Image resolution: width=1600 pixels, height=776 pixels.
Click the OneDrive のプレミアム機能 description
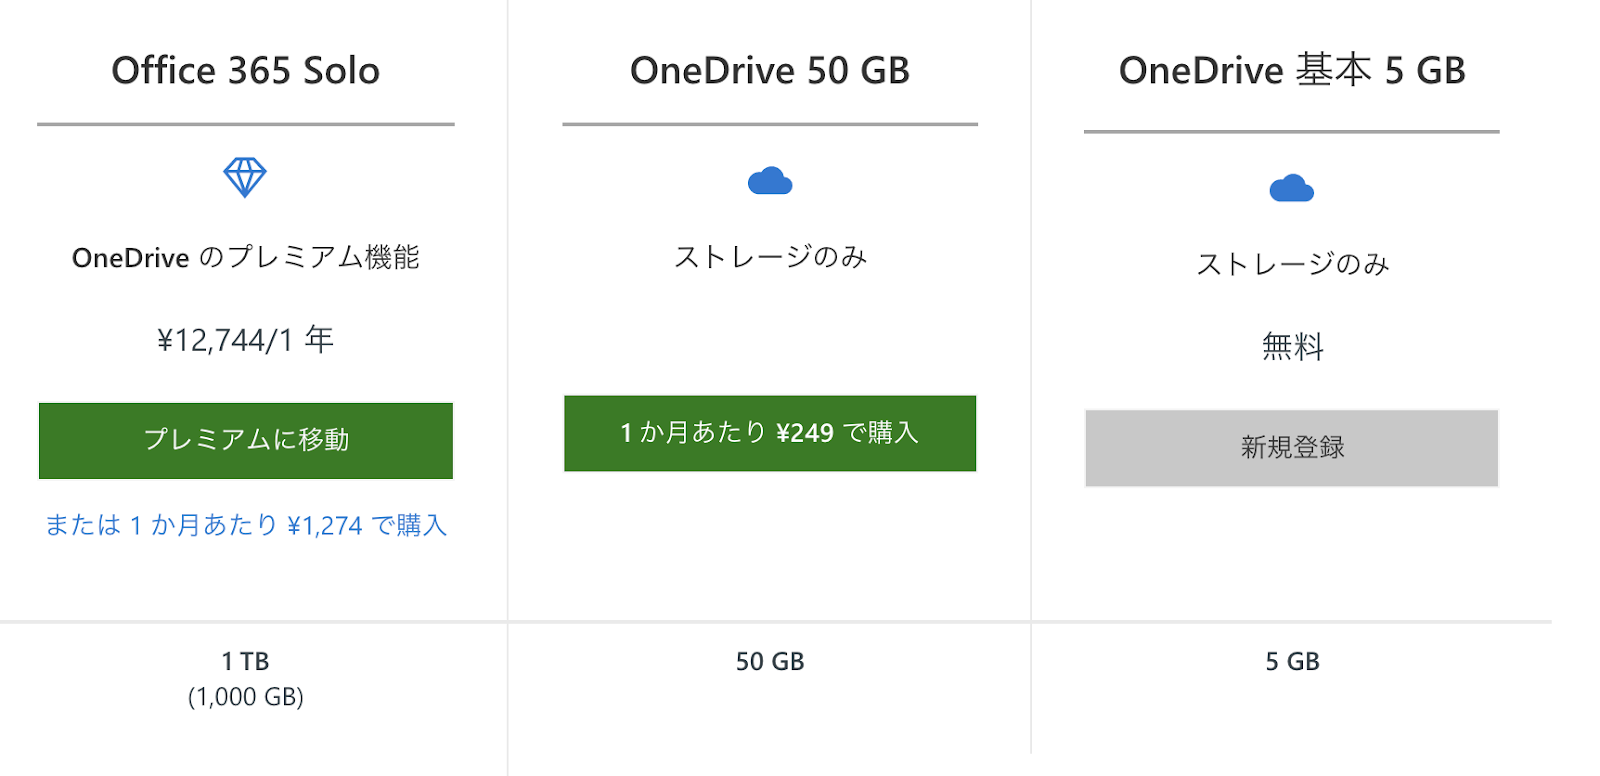pyautogui.click(x=246, y=258)
